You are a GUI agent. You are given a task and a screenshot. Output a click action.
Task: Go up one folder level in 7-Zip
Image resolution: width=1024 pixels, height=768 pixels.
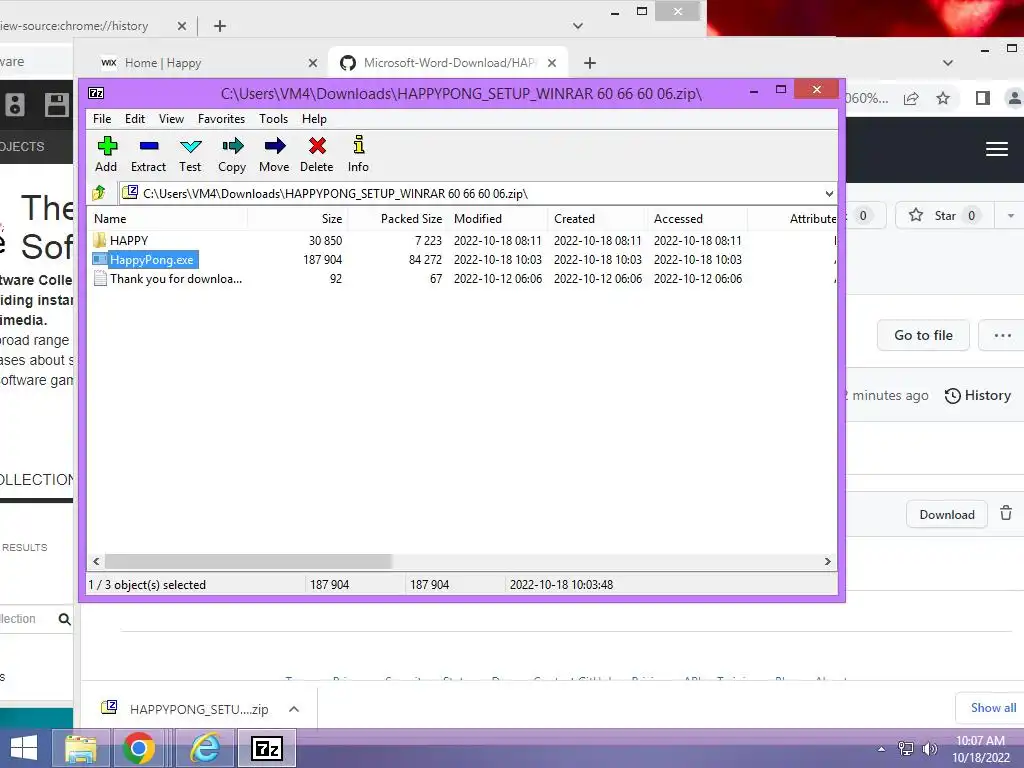[99, 193]
